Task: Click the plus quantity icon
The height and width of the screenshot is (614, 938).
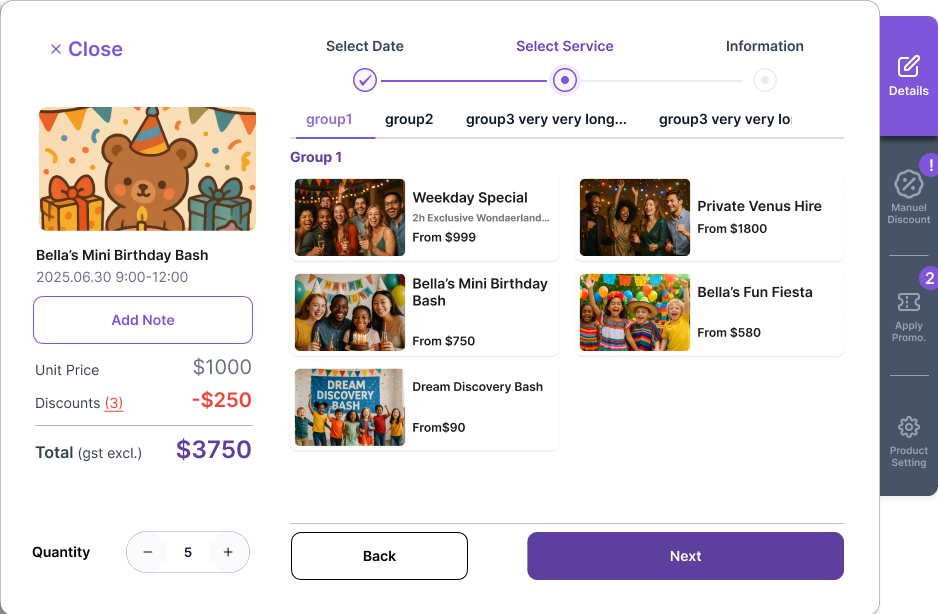Action: (x=228, y=552)
